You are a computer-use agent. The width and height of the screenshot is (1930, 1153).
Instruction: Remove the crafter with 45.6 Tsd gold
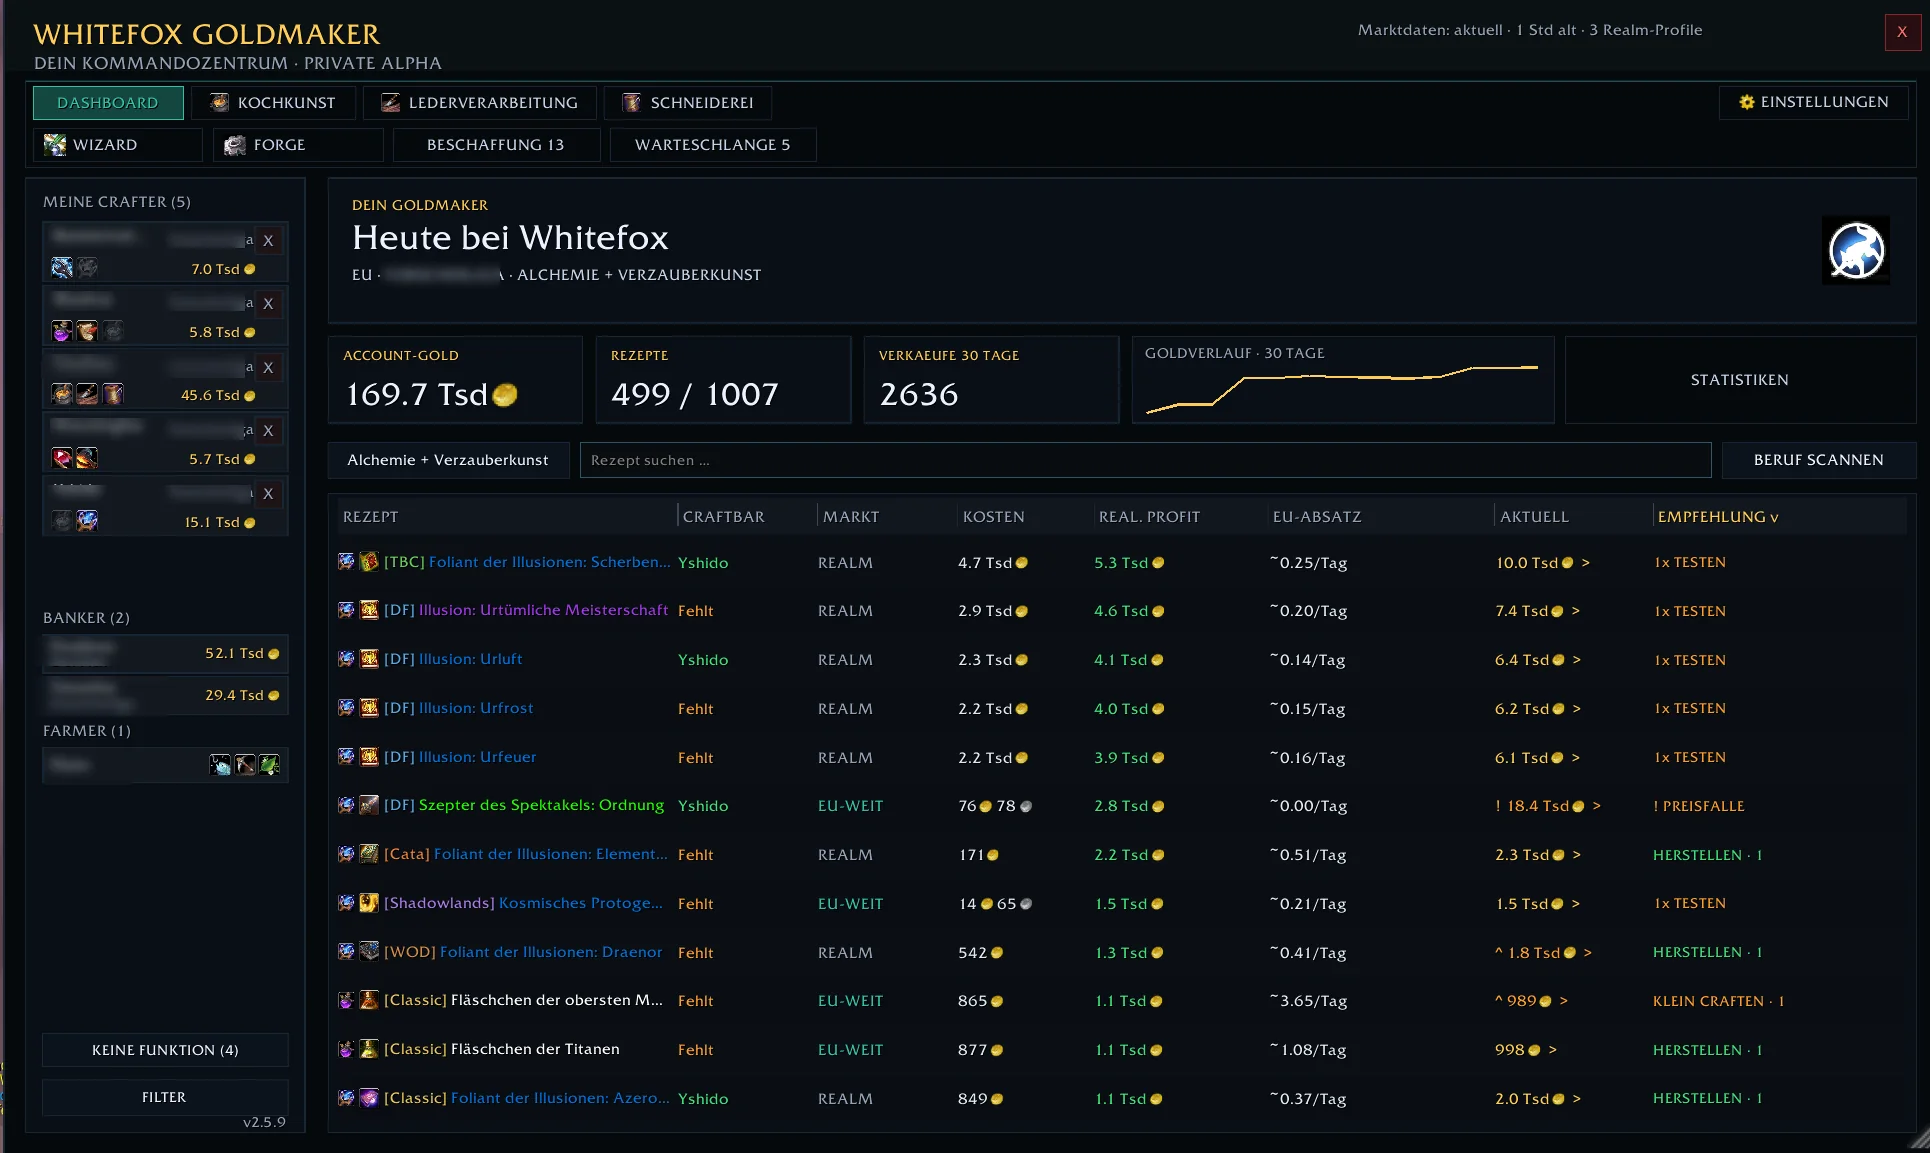268,367
